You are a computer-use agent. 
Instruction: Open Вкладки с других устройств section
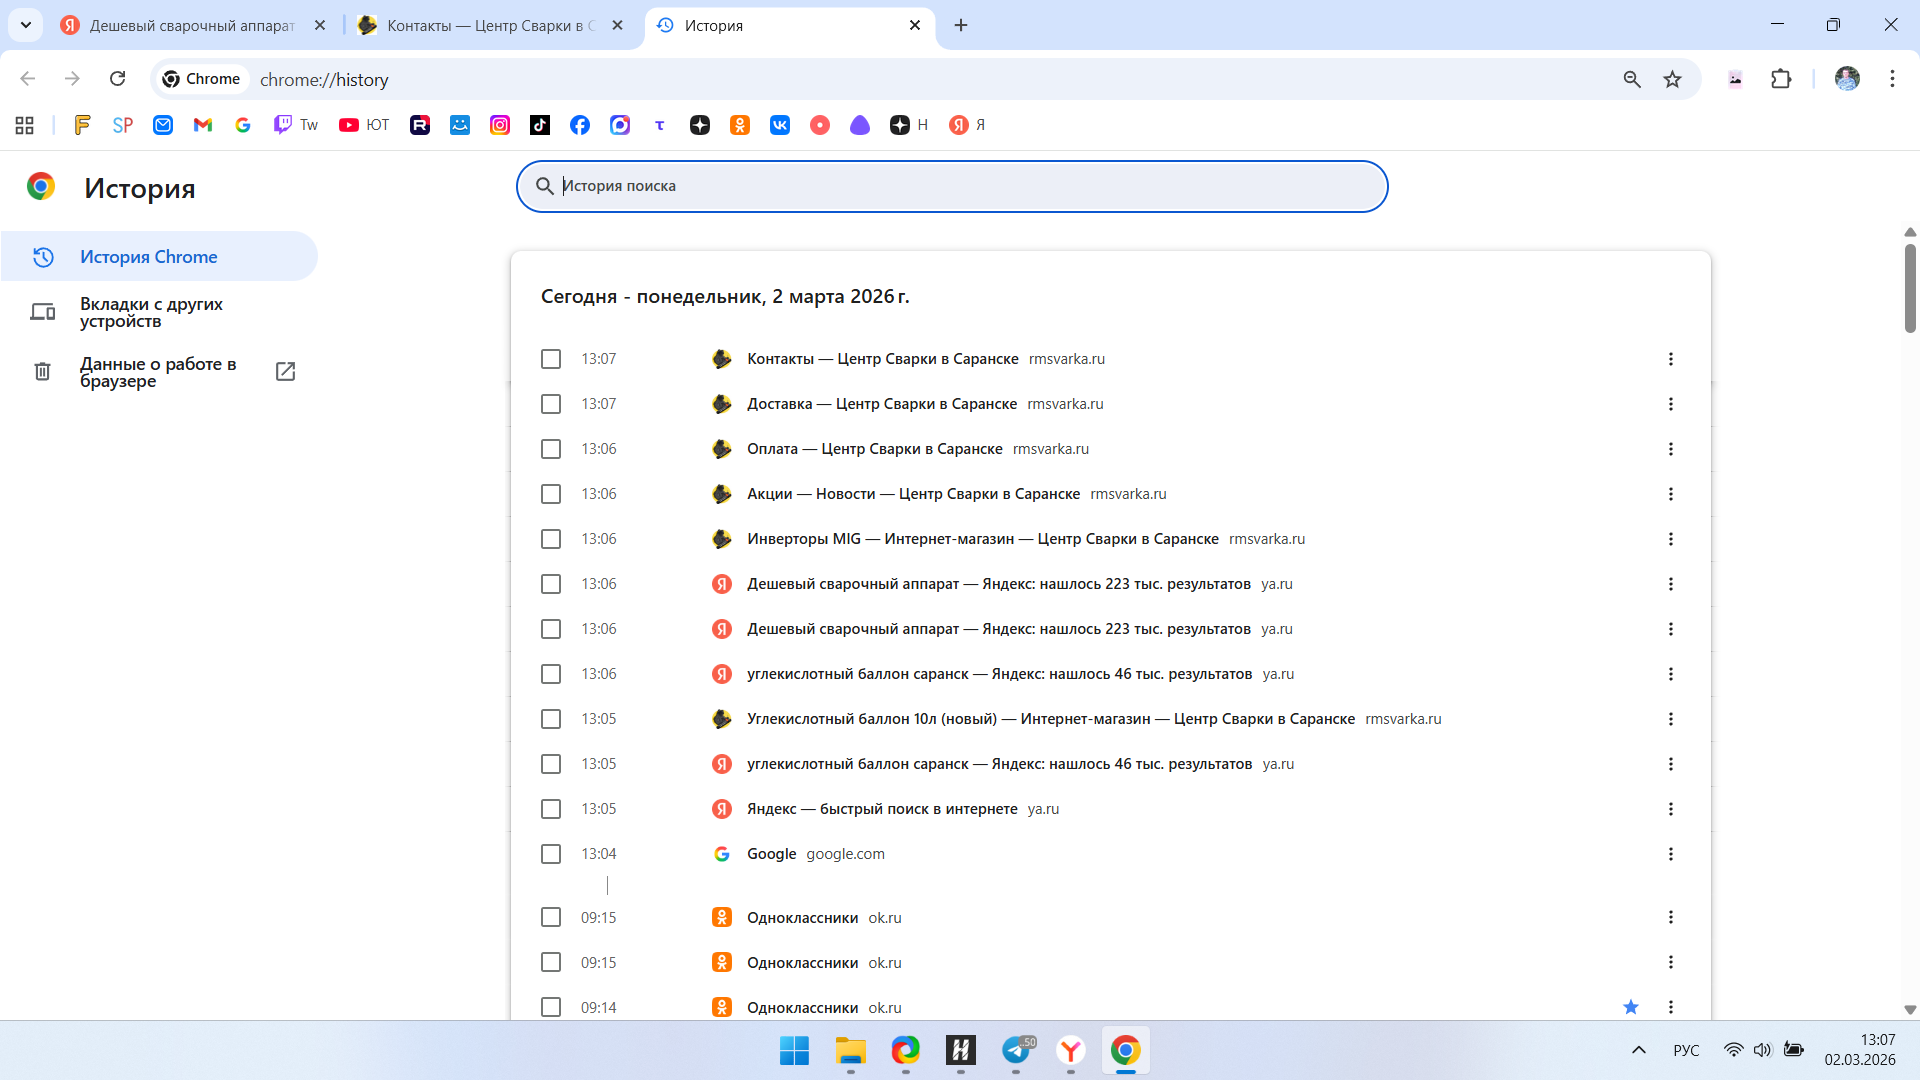pyautogui.click(x=151, y=312)
